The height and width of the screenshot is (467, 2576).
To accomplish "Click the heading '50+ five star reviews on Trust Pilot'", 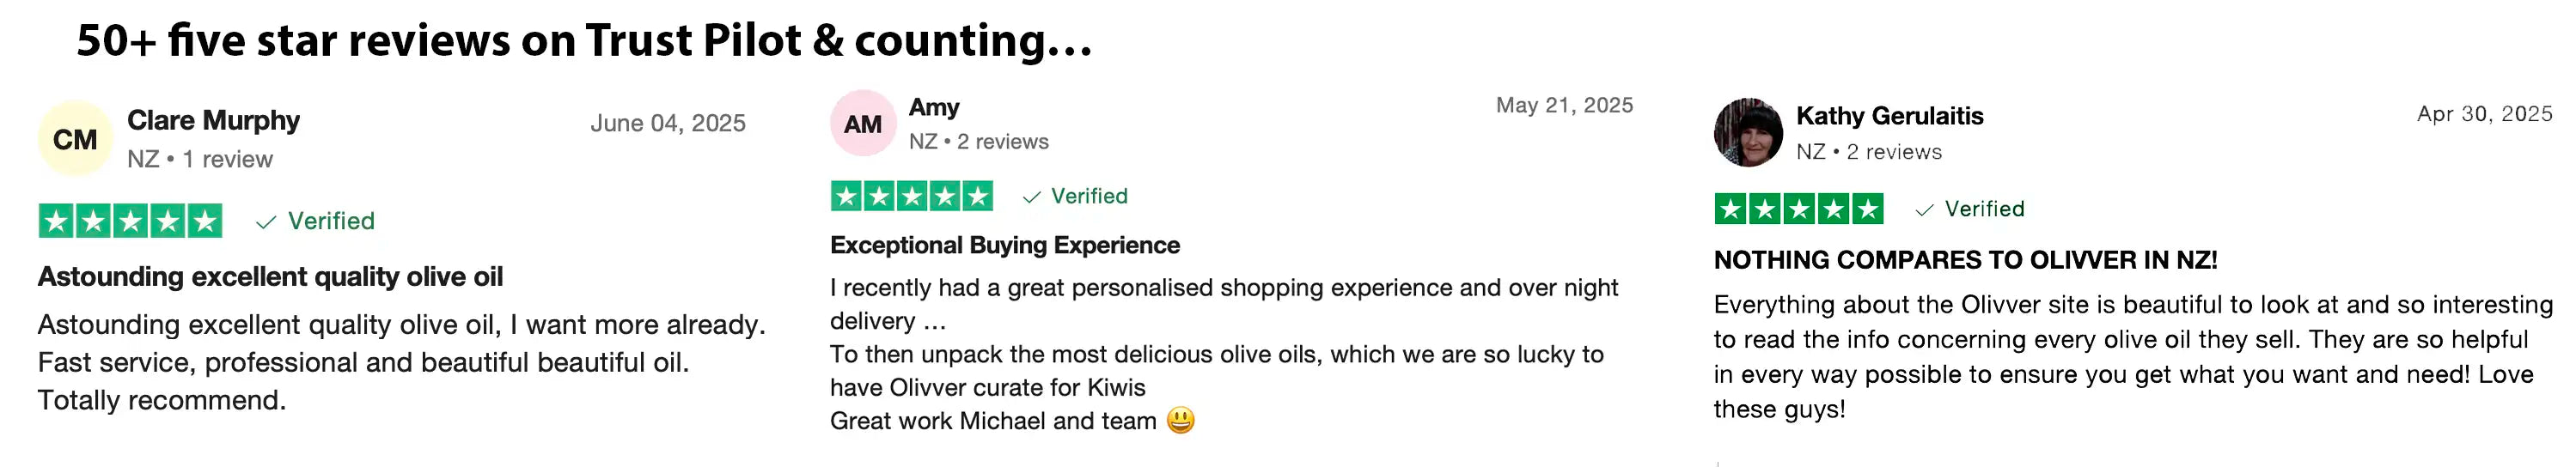I will [x=439, y=40].
